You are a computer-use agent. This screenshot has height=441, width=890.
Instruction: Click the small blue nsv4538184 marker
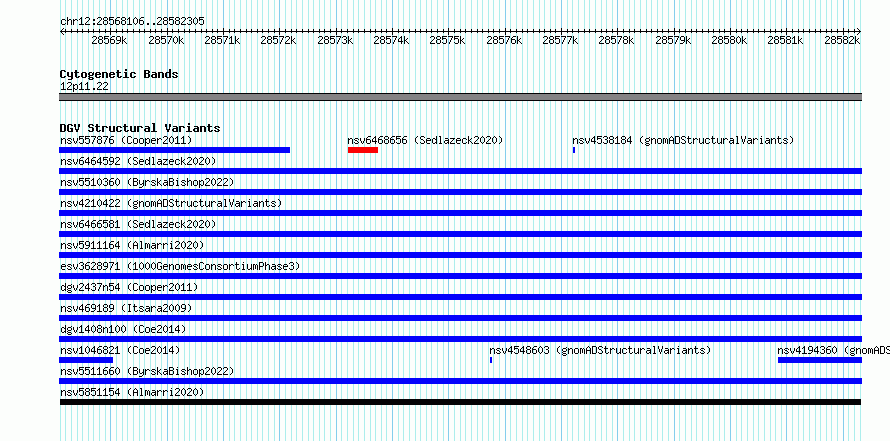[x=574, y=150]
